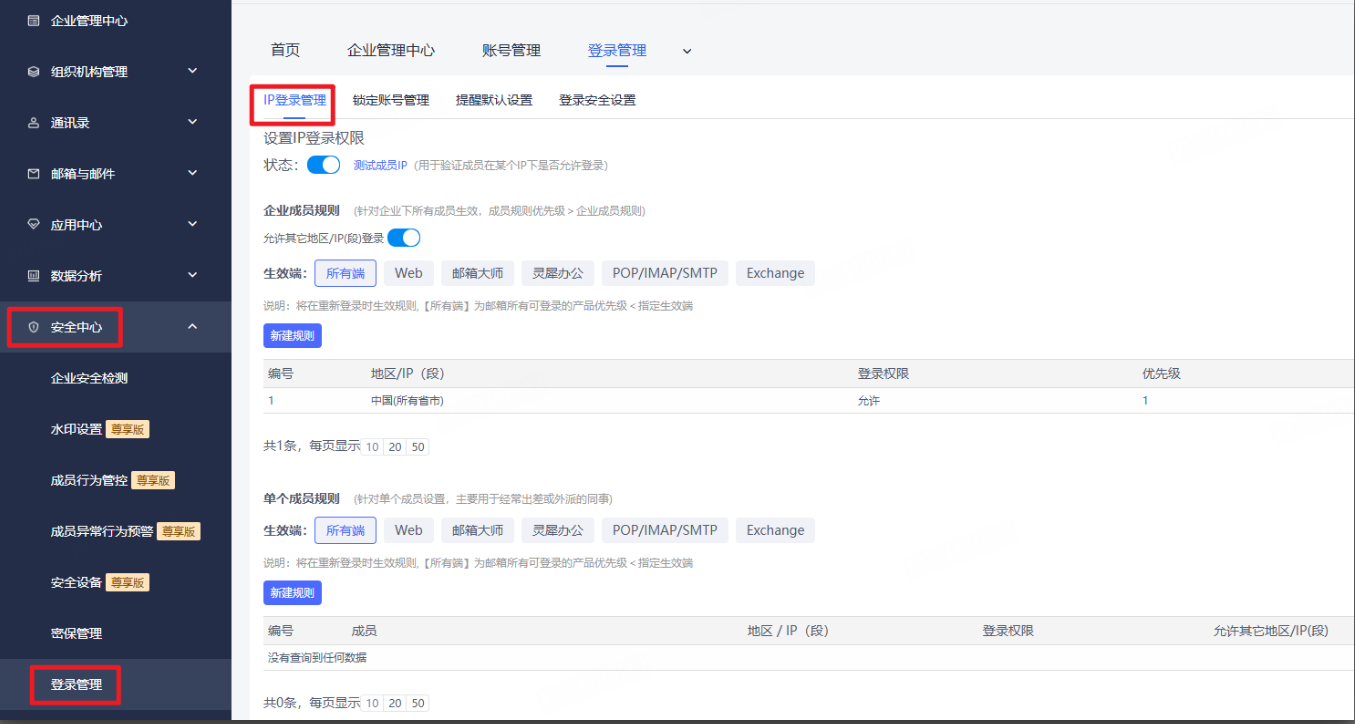The height and width of the screenshot is (724, 1355).
Task: Open 成员行为管控 in sidebar
Action: click(x=89, y=480)
